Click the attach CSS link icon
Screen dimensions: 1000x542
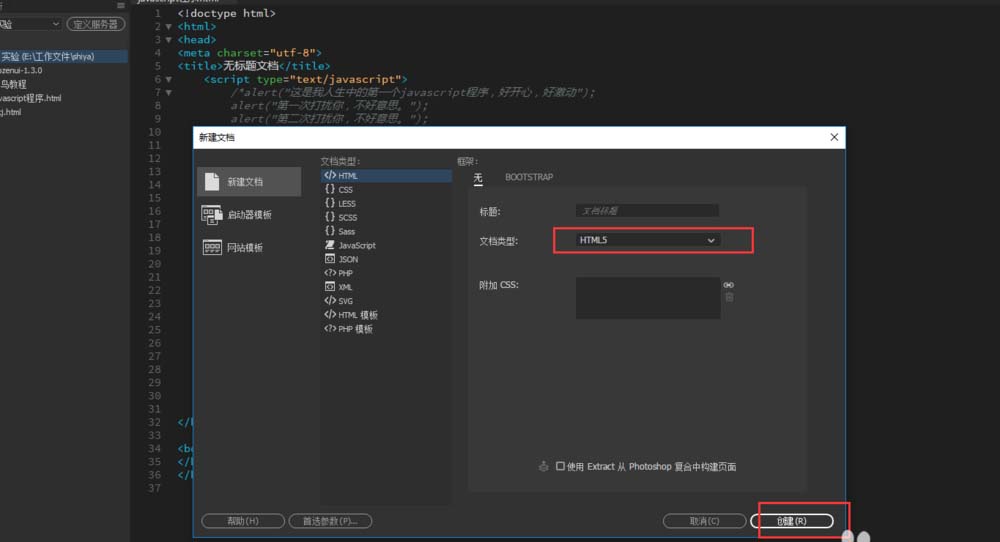(729, 285)
